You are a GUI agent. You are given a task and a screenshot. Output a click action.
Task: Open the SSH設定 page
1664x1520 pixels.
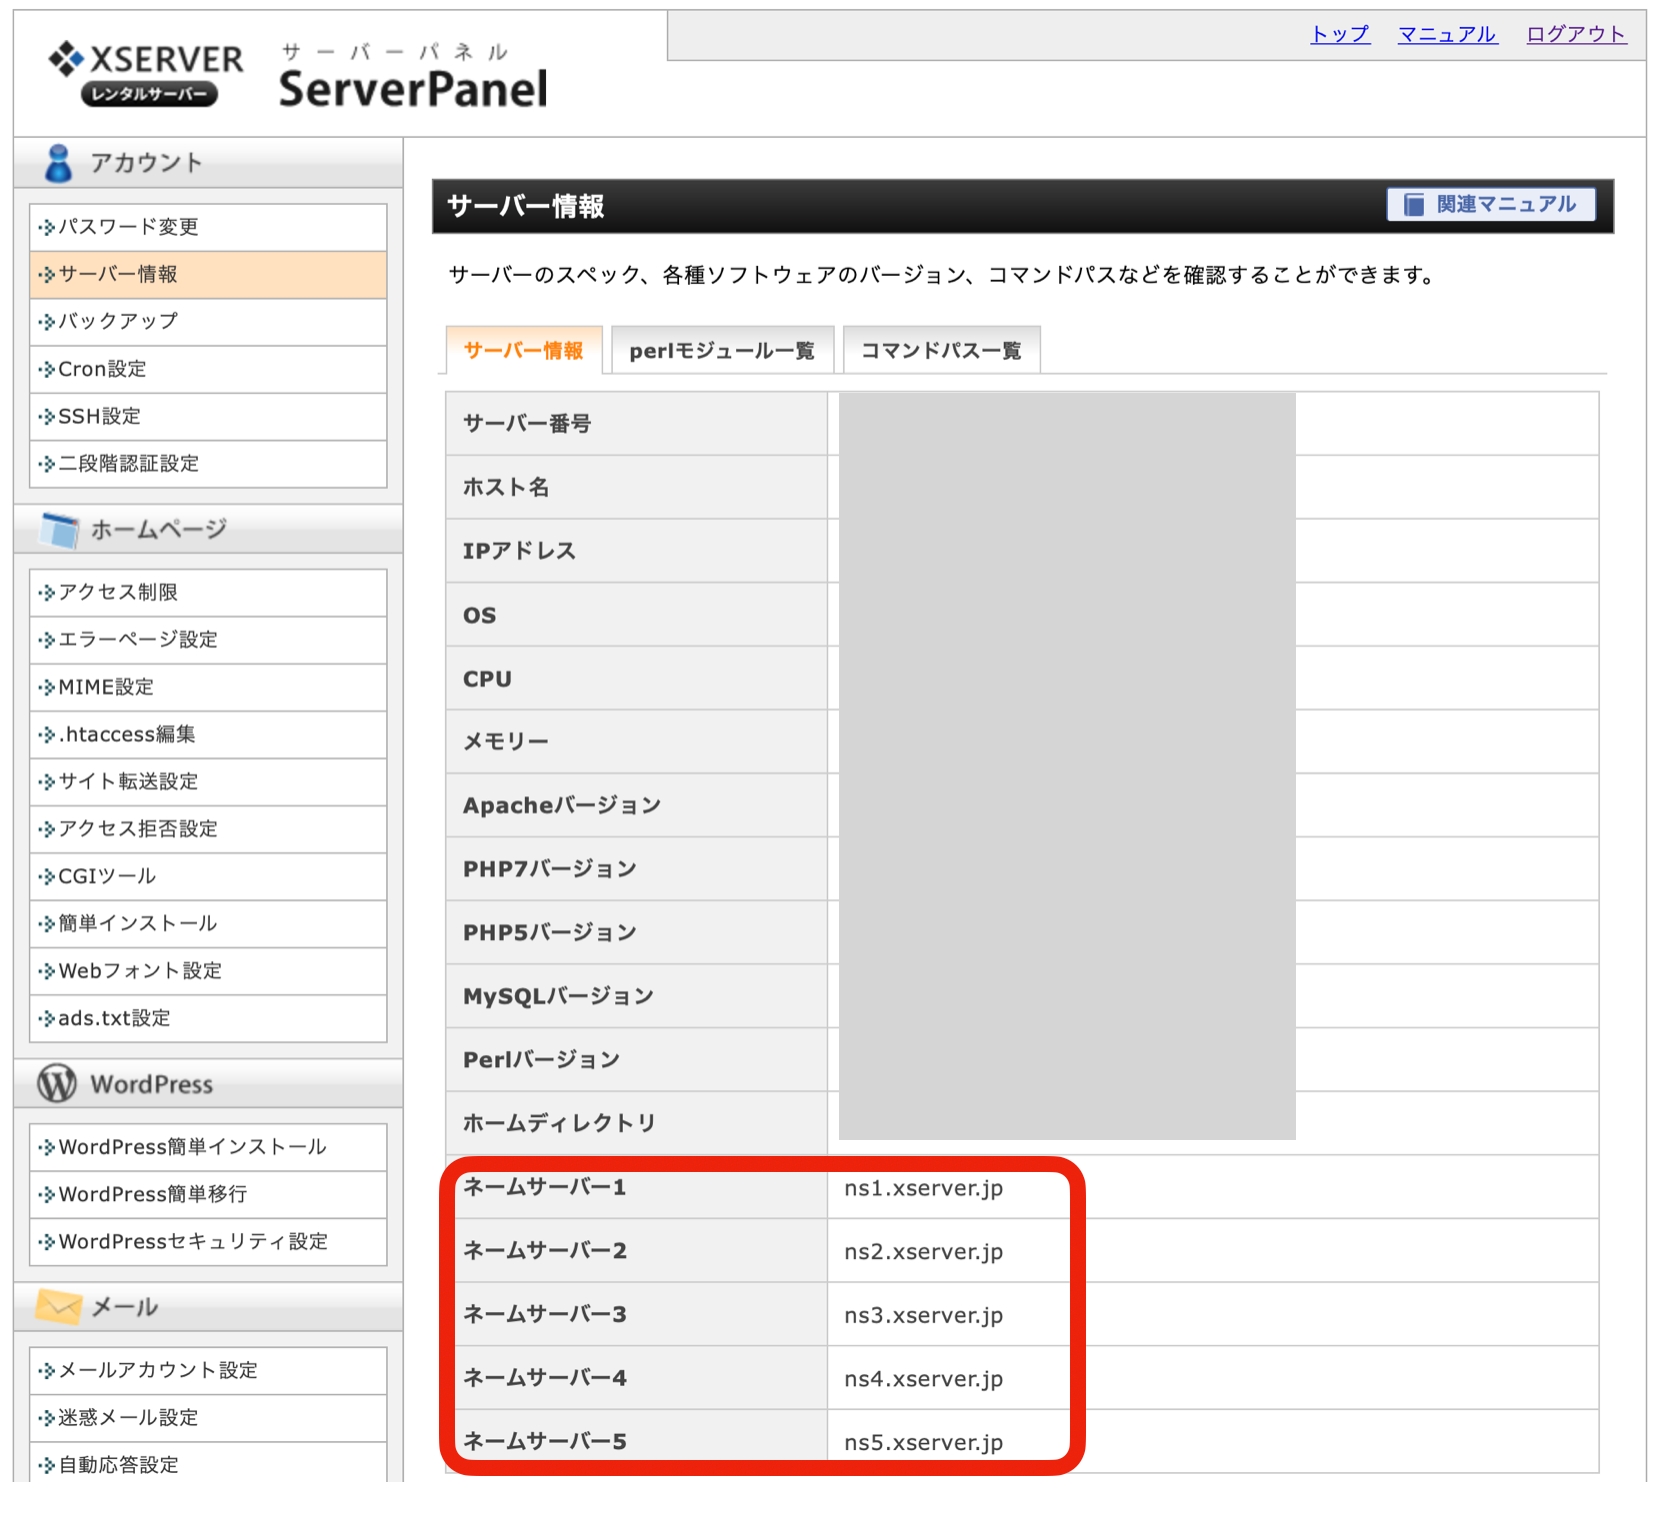98,416
